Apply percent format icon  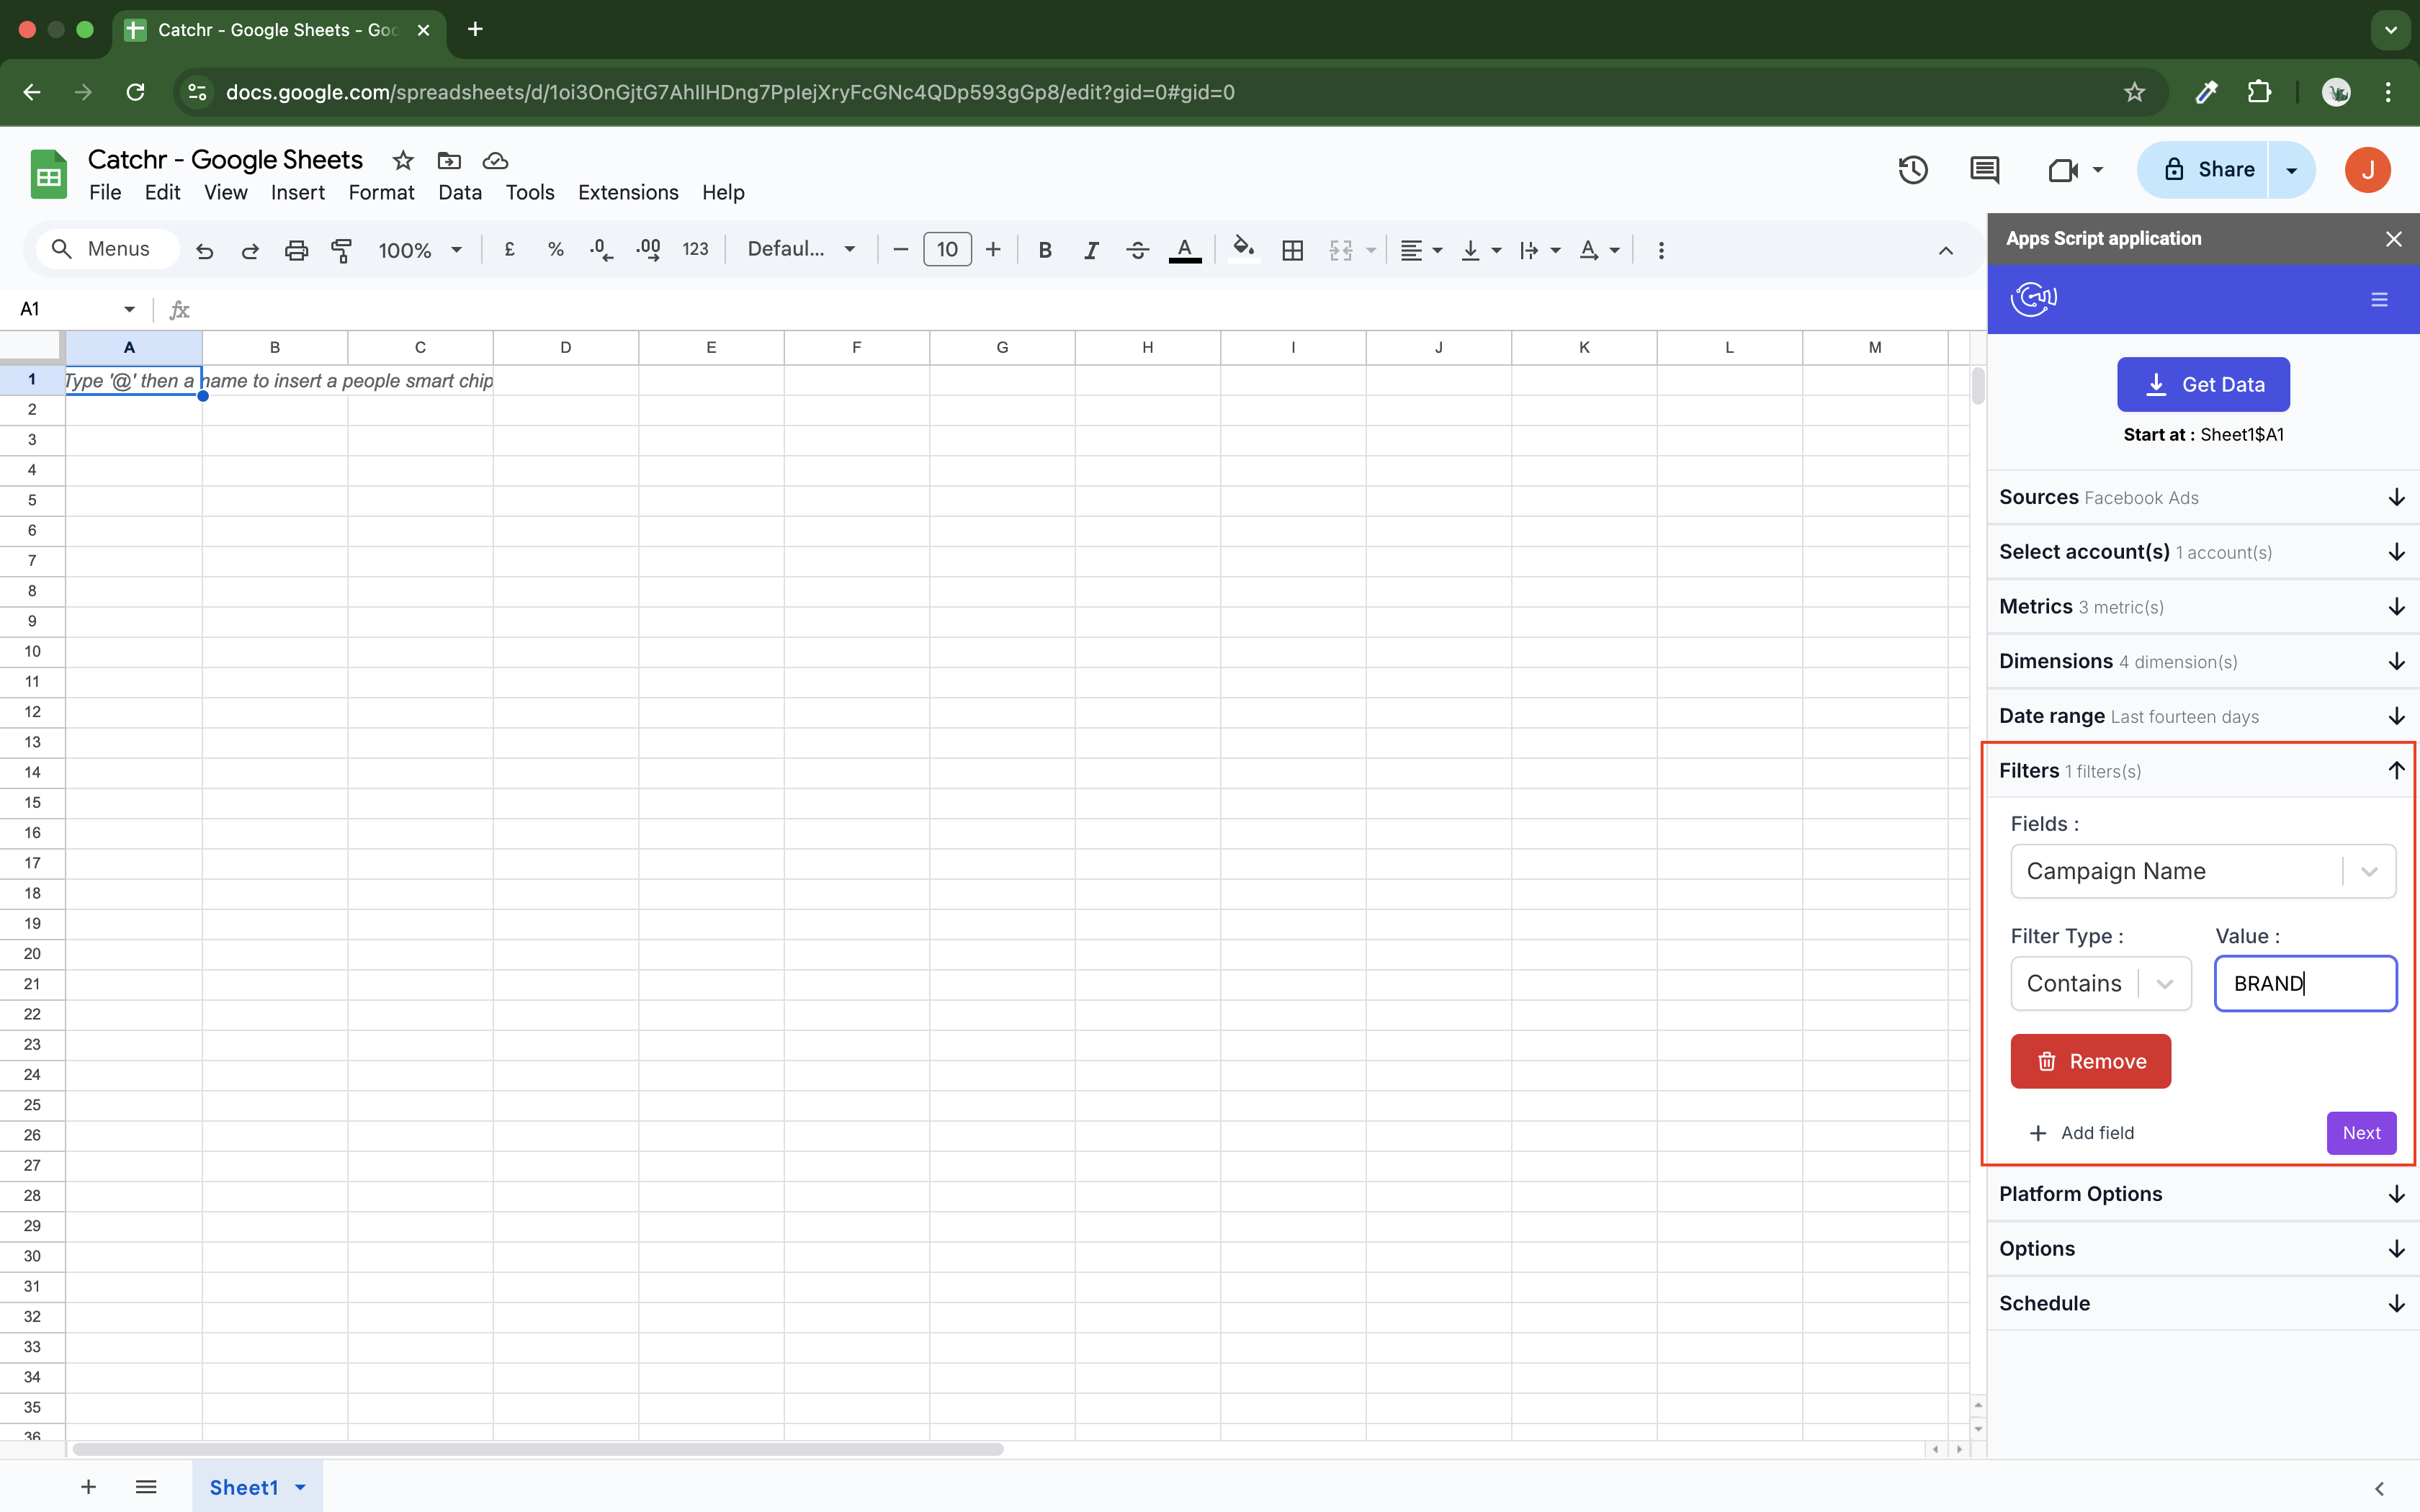(556, 250)
